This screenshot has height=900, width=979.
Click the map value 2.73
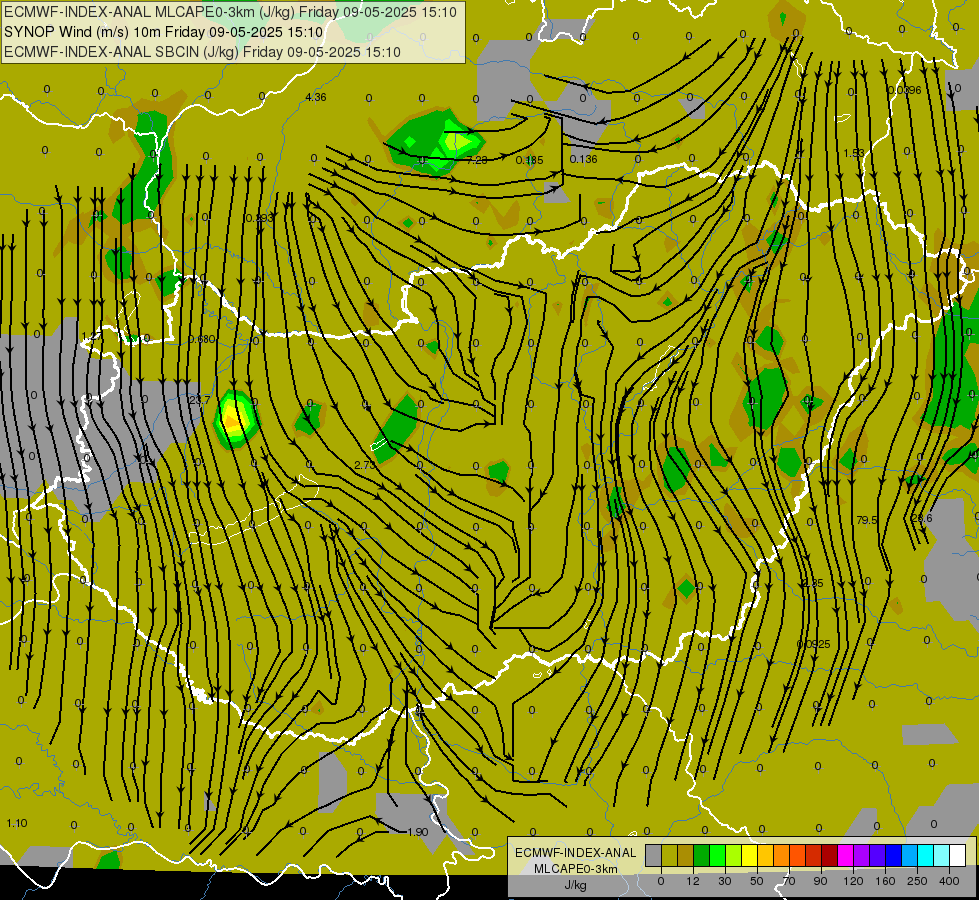(365, 465)
